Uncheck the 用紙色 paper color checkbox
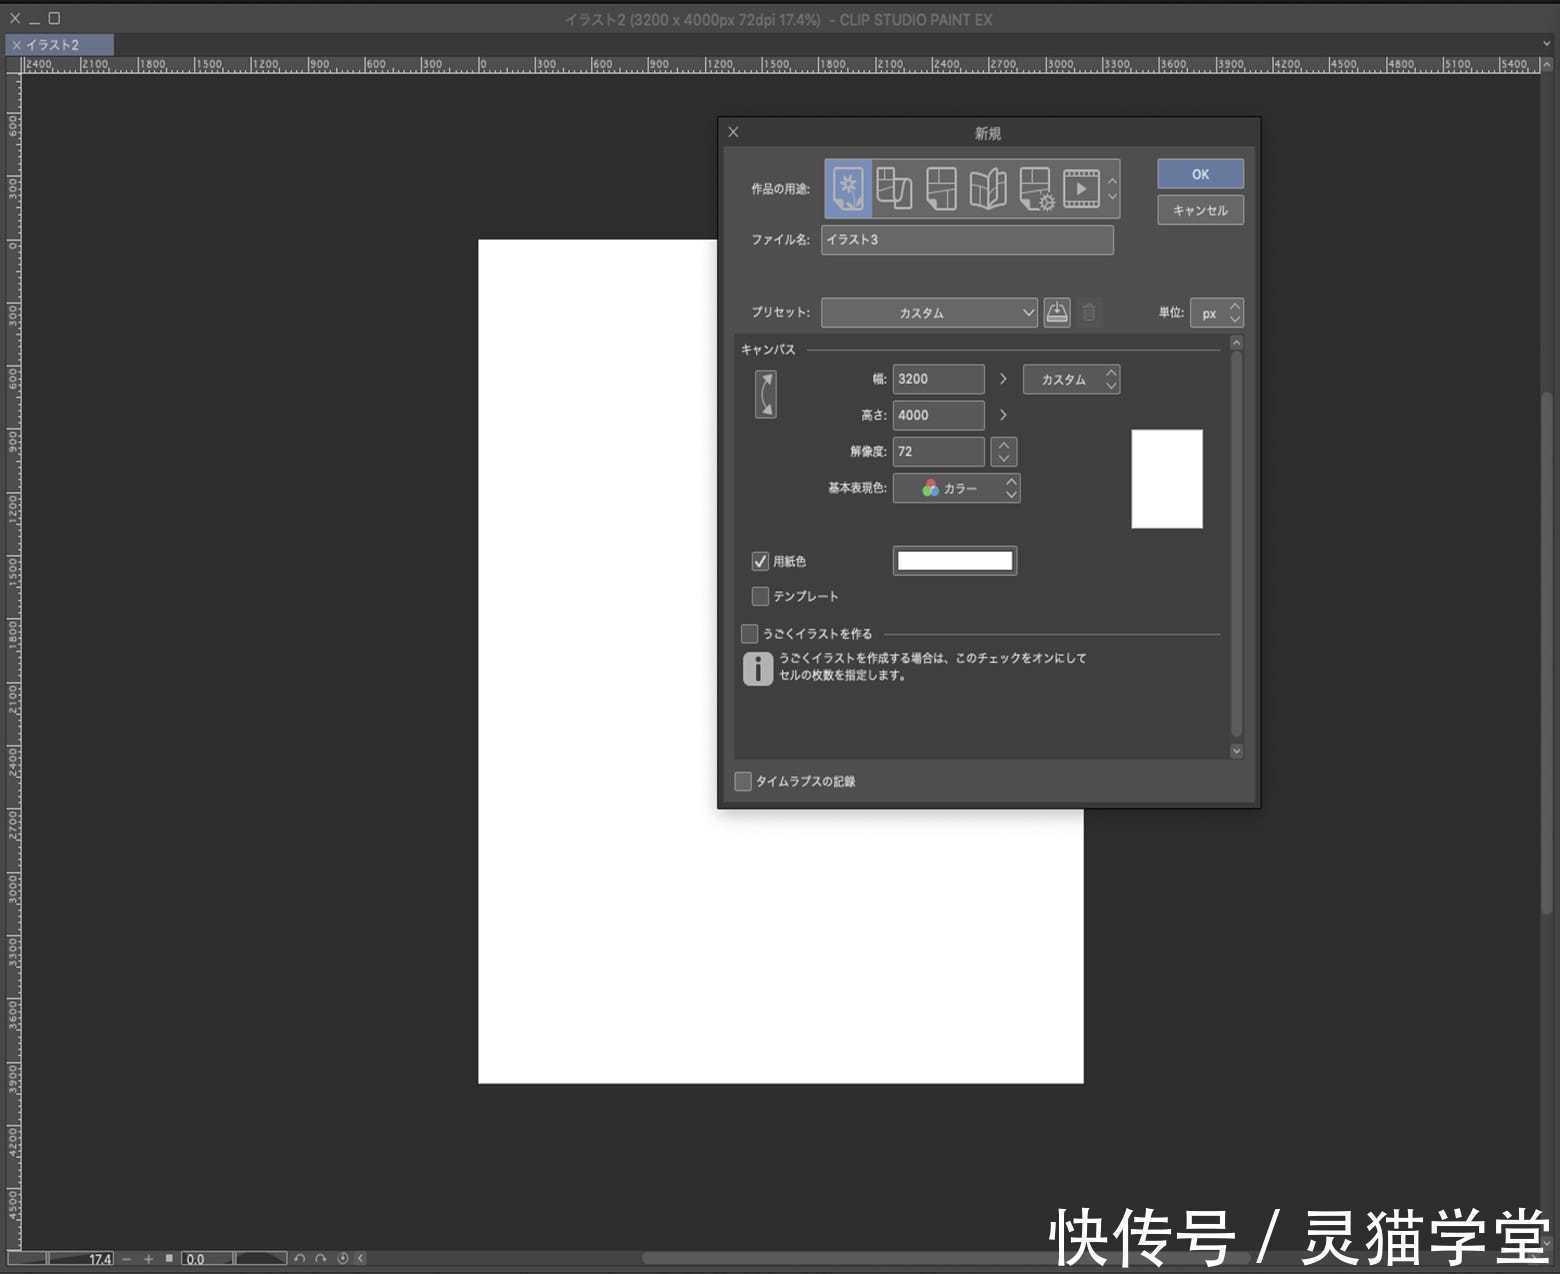This screenshot has height=1274, width=1560. coord(760,561)
